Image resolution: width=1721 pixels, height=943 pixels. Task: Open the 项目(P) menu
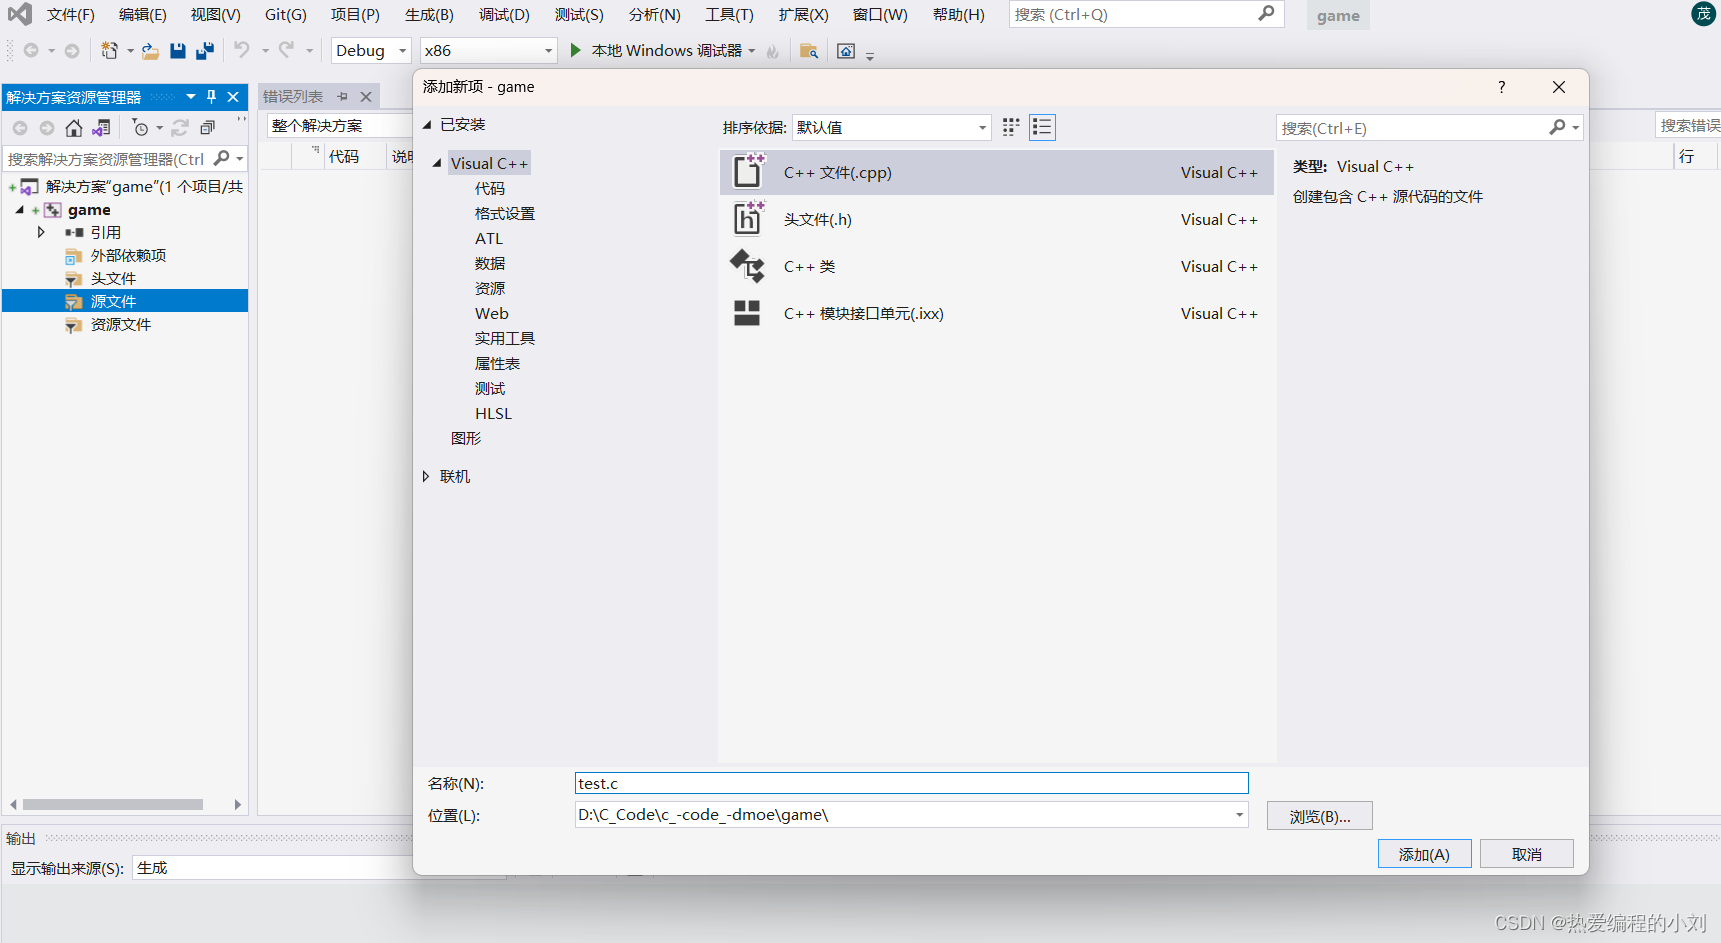tap(356, 15)
